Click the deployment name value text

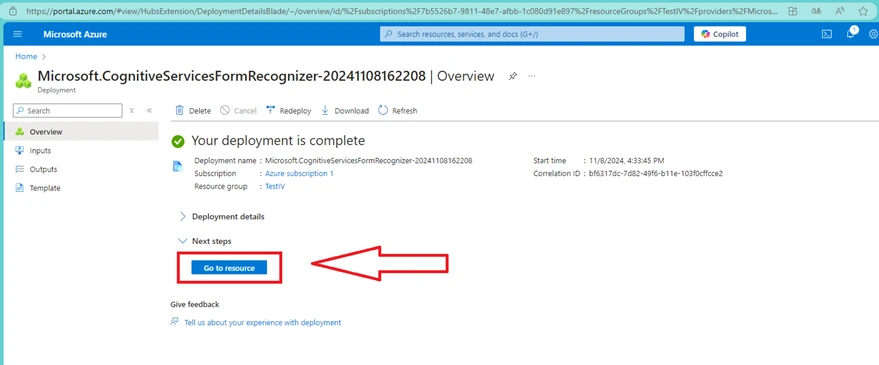click(x=368, y=160)
